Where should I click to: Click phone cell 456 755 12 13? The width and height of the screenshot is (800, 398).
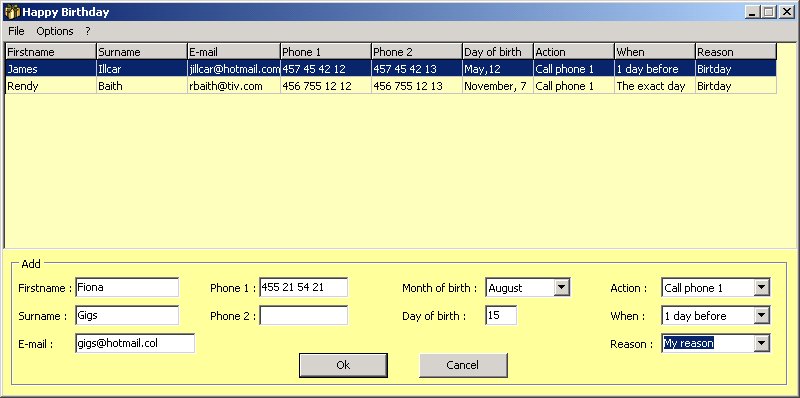416,86
